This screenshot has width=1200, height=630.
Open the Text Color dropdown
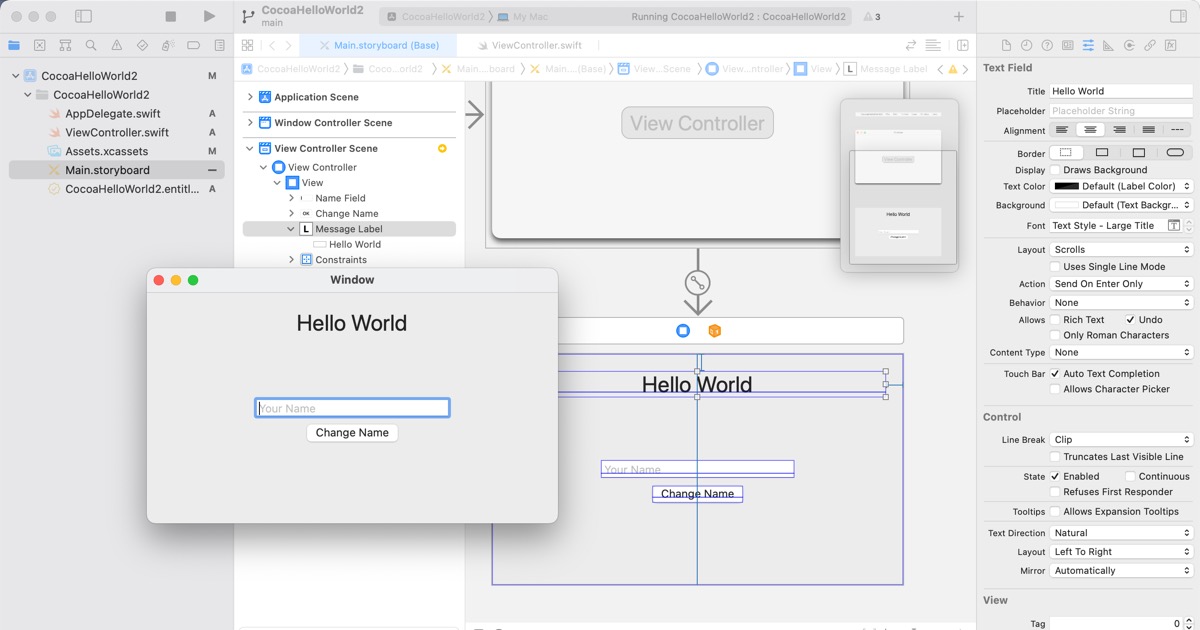(x=1122, y=186)
